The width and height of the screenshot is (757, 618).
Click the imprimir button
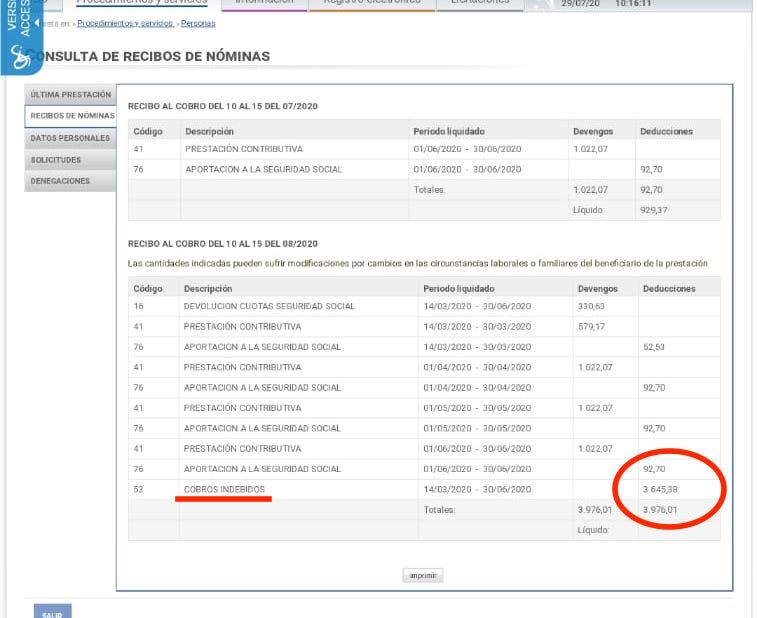423,576
